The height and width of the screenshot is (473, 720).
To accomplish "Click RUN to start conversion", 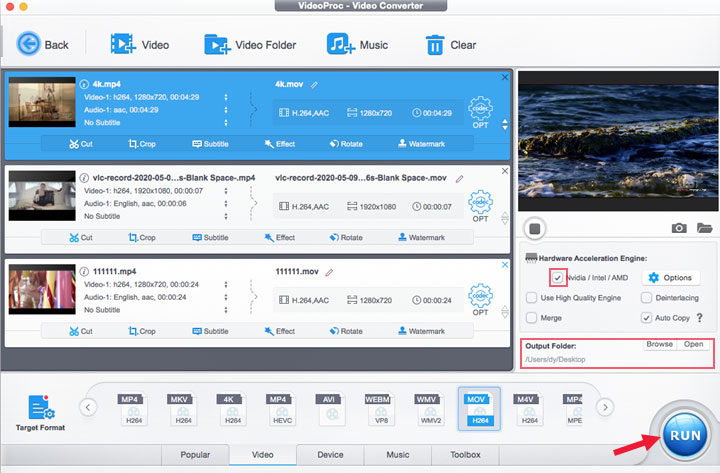I will pyautogui.click(x=685, y=435).
